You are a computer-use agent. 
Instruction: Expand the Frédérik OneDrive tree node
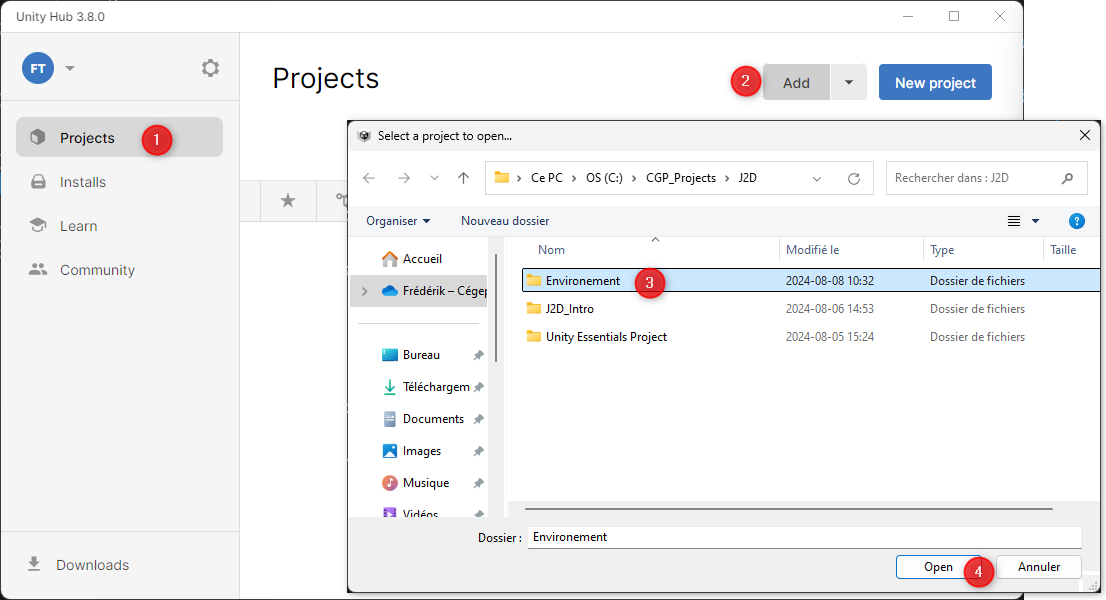364,291
